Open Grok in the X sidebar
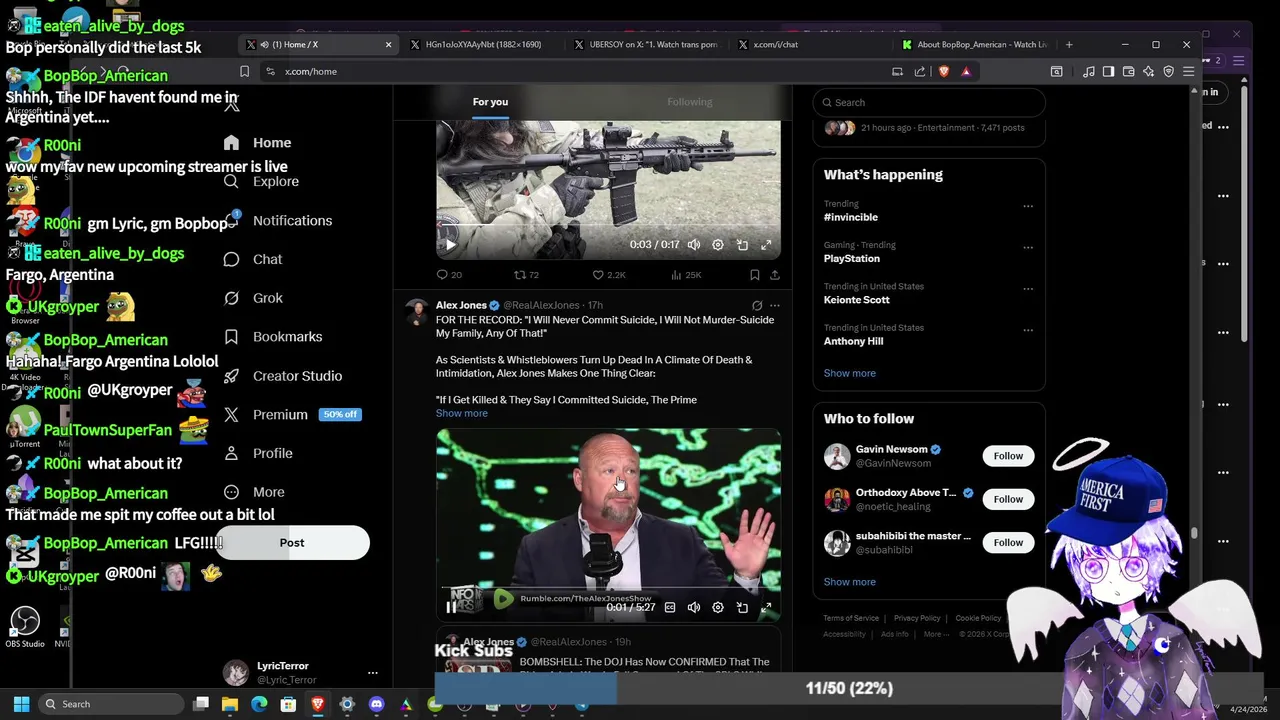The height and width of the screenshot is (720, 1280). click(253, 298)
